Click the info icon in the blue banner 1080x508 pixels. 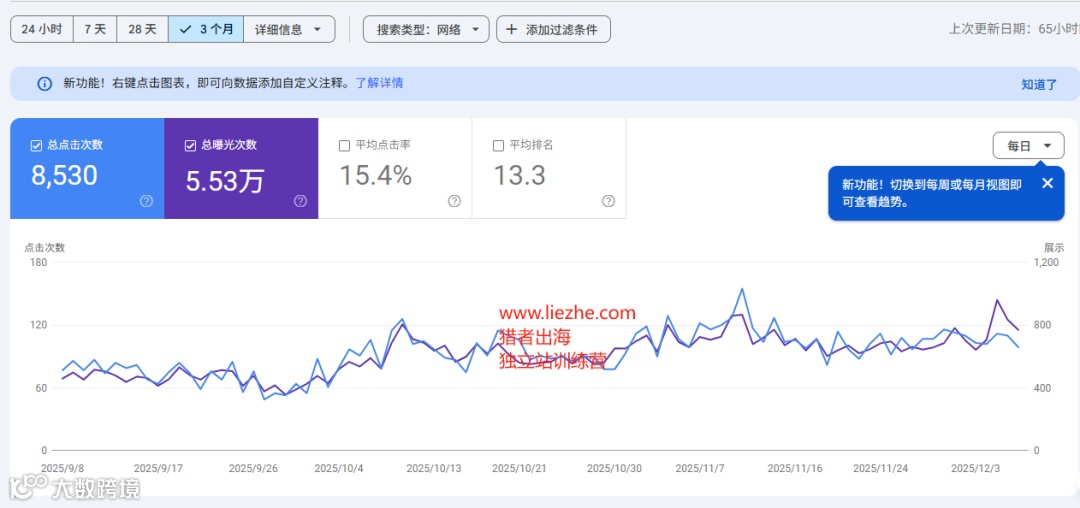(x=45, y=84)
